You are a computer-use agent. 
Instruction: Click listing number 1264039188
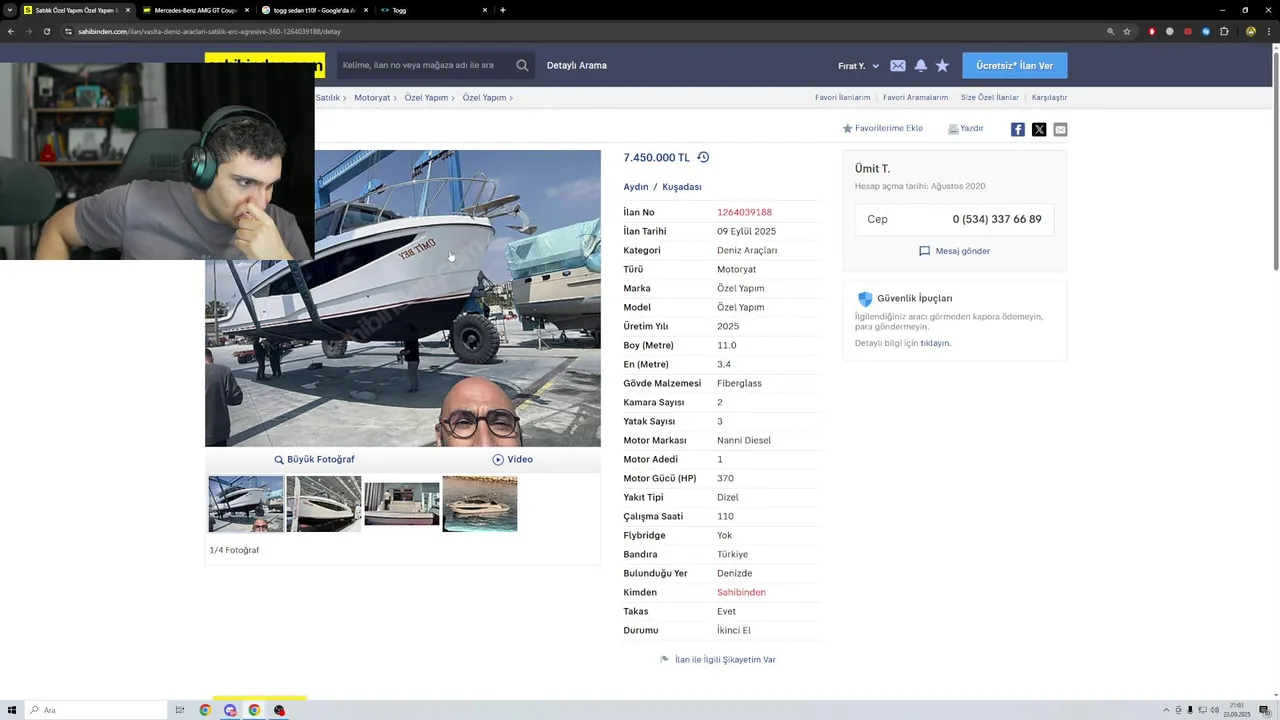(744, 212)
